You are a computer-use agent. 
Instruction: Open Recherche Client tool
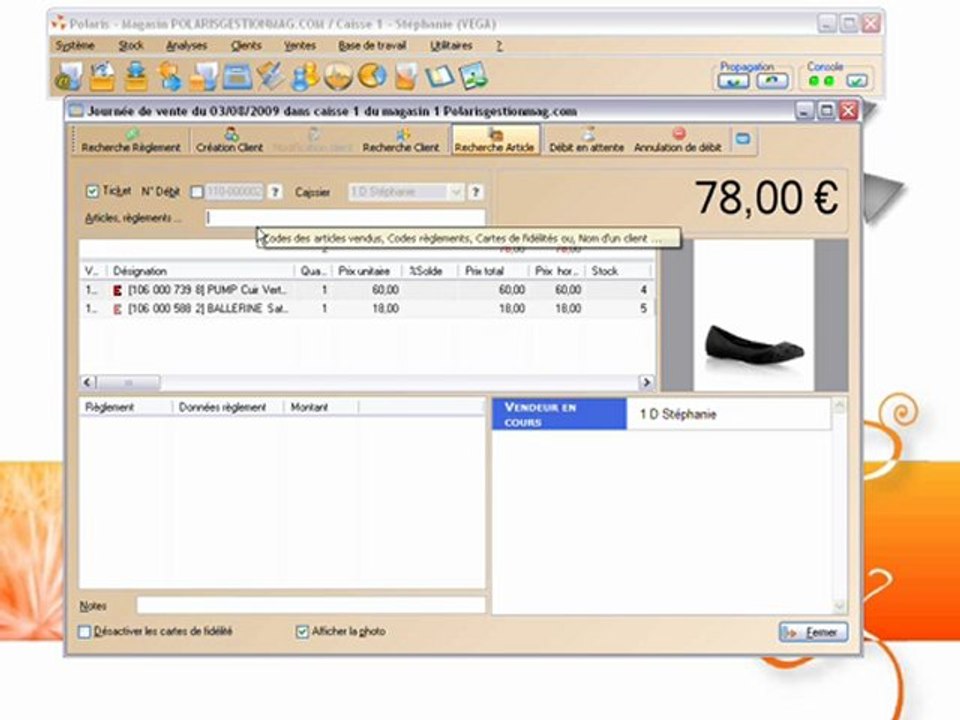click(401, 141)
